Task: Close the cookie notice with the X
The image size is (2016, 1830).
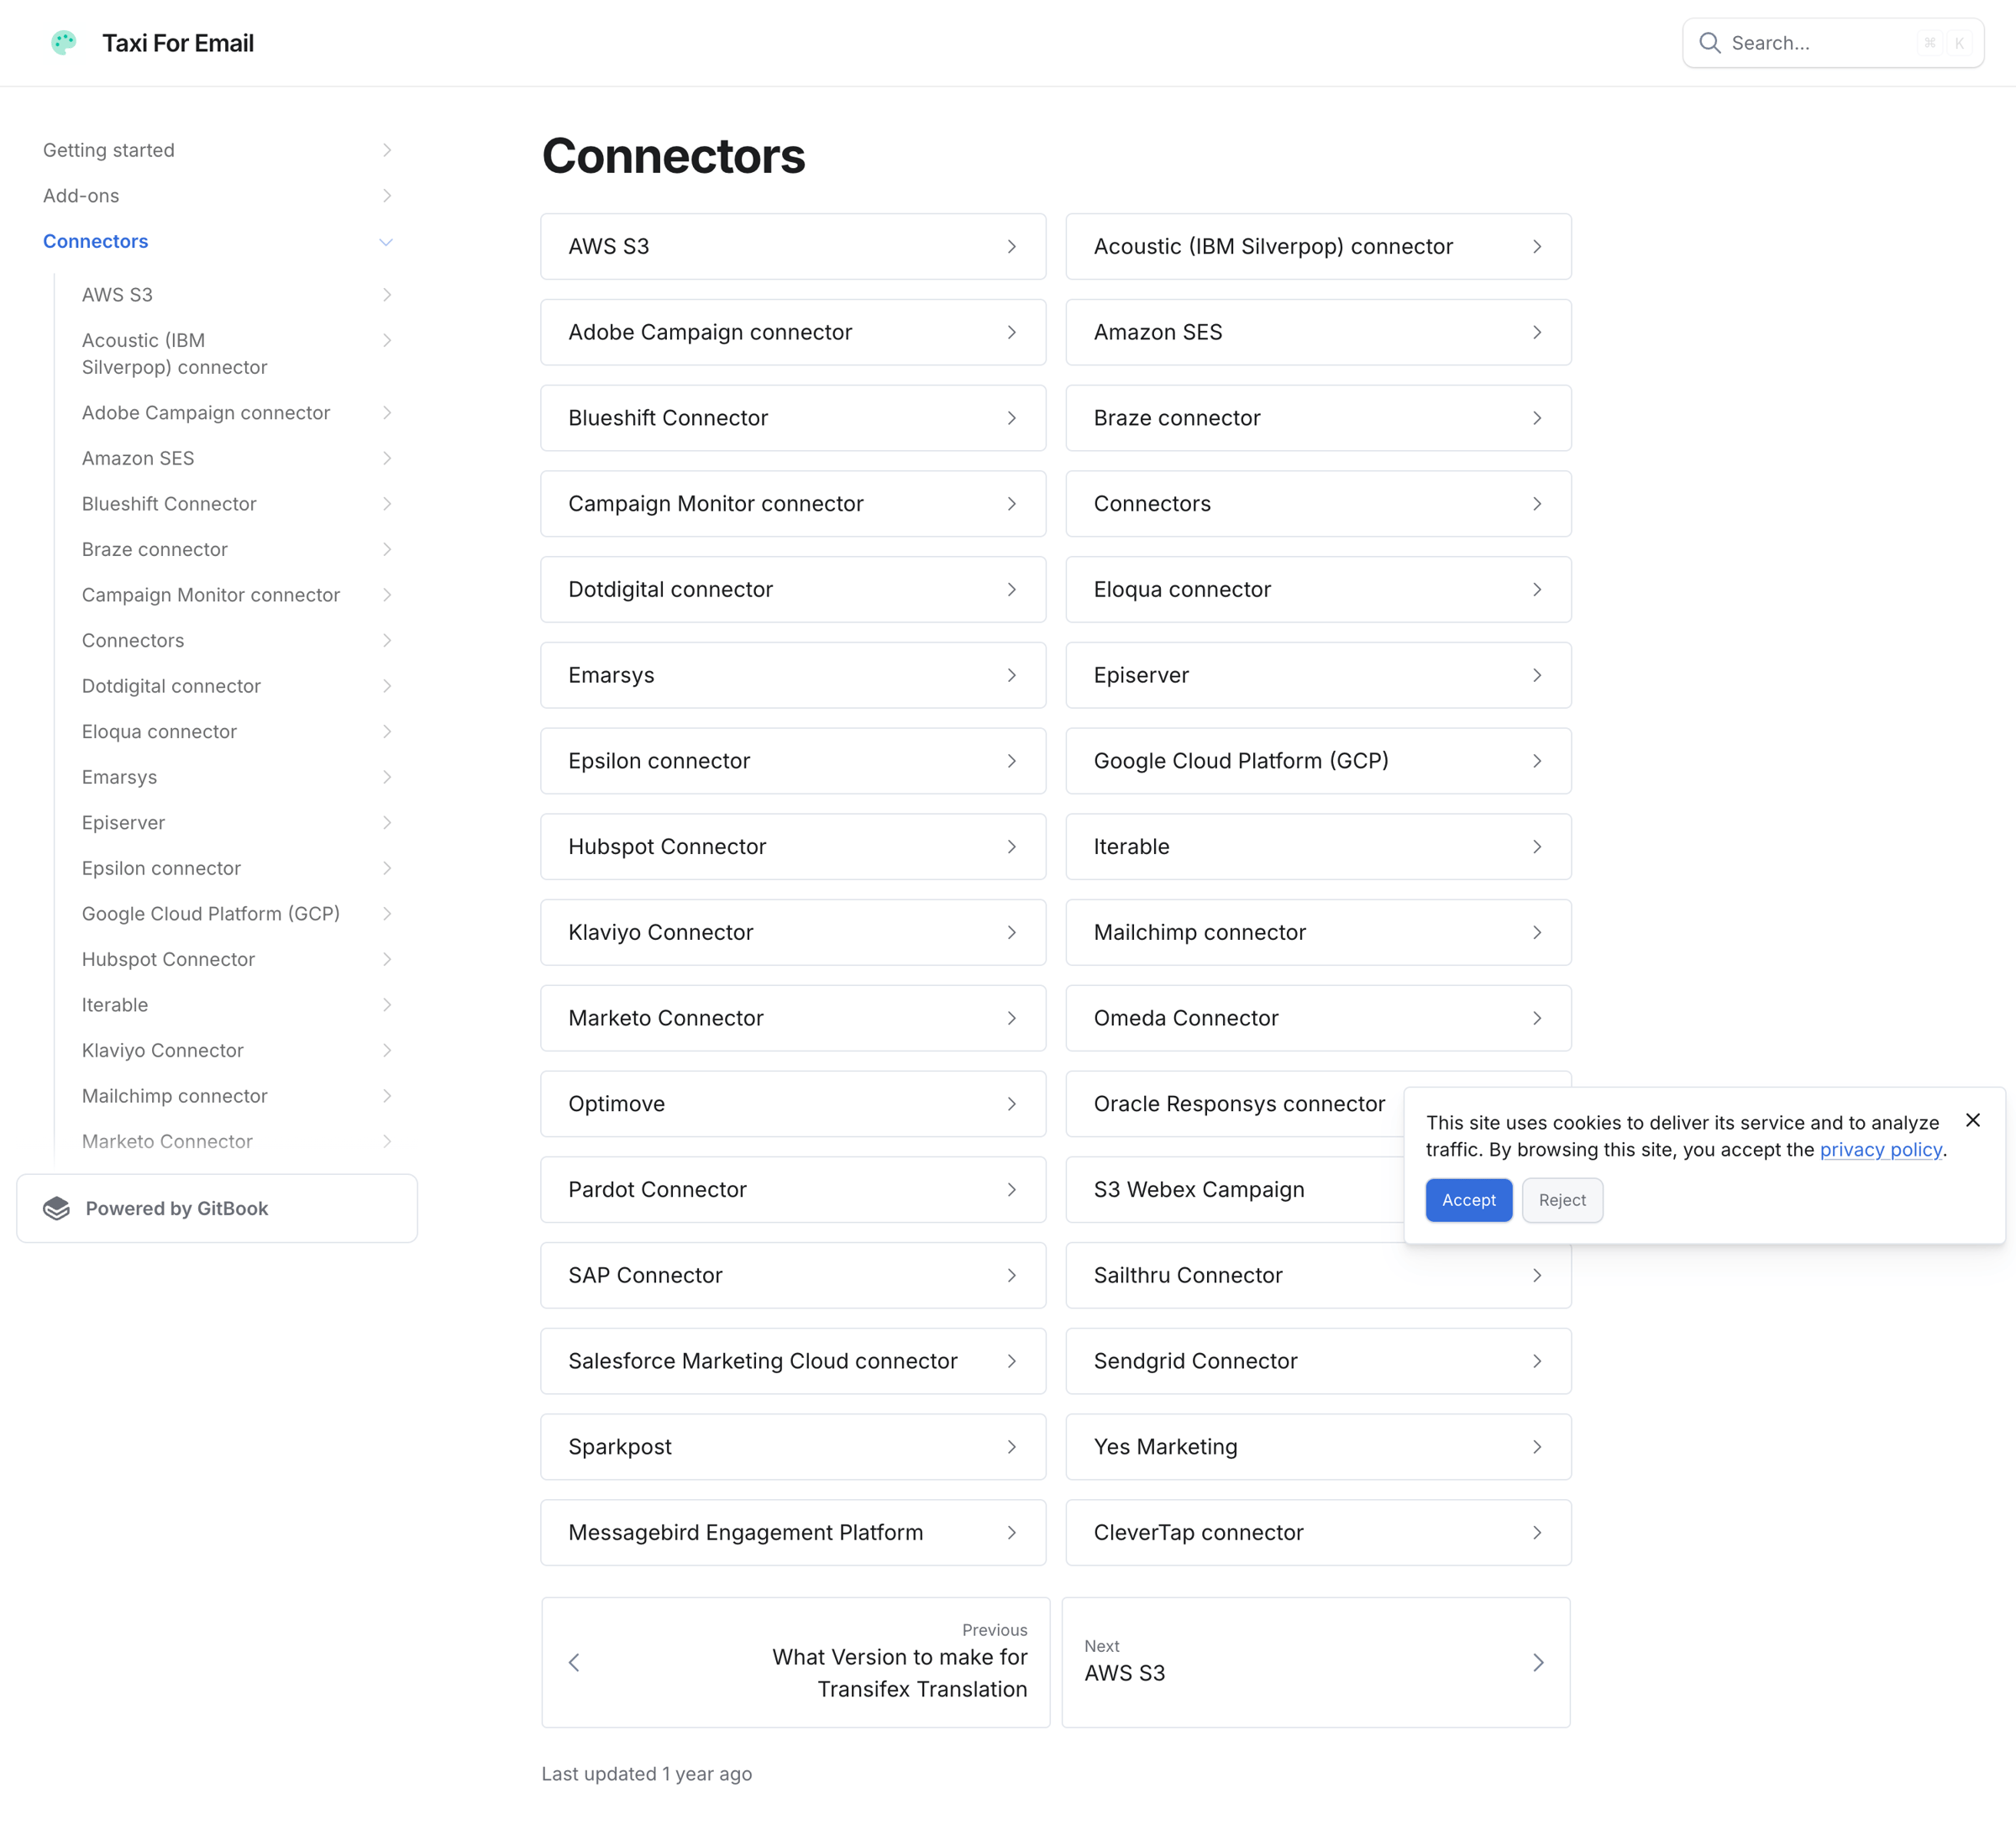Action: (x=1972, y=1120)
